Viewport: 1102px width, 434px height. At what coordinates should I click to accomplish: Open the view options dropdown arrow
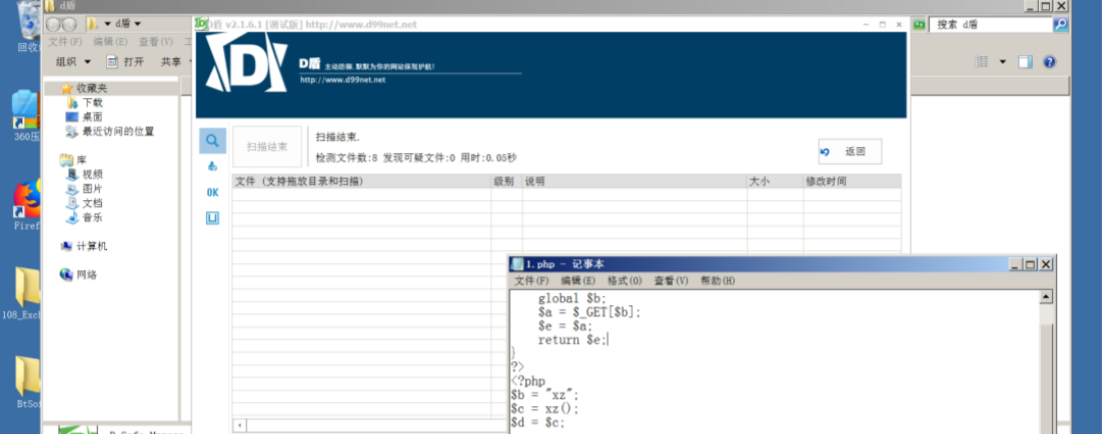[x=1002, y=62]
